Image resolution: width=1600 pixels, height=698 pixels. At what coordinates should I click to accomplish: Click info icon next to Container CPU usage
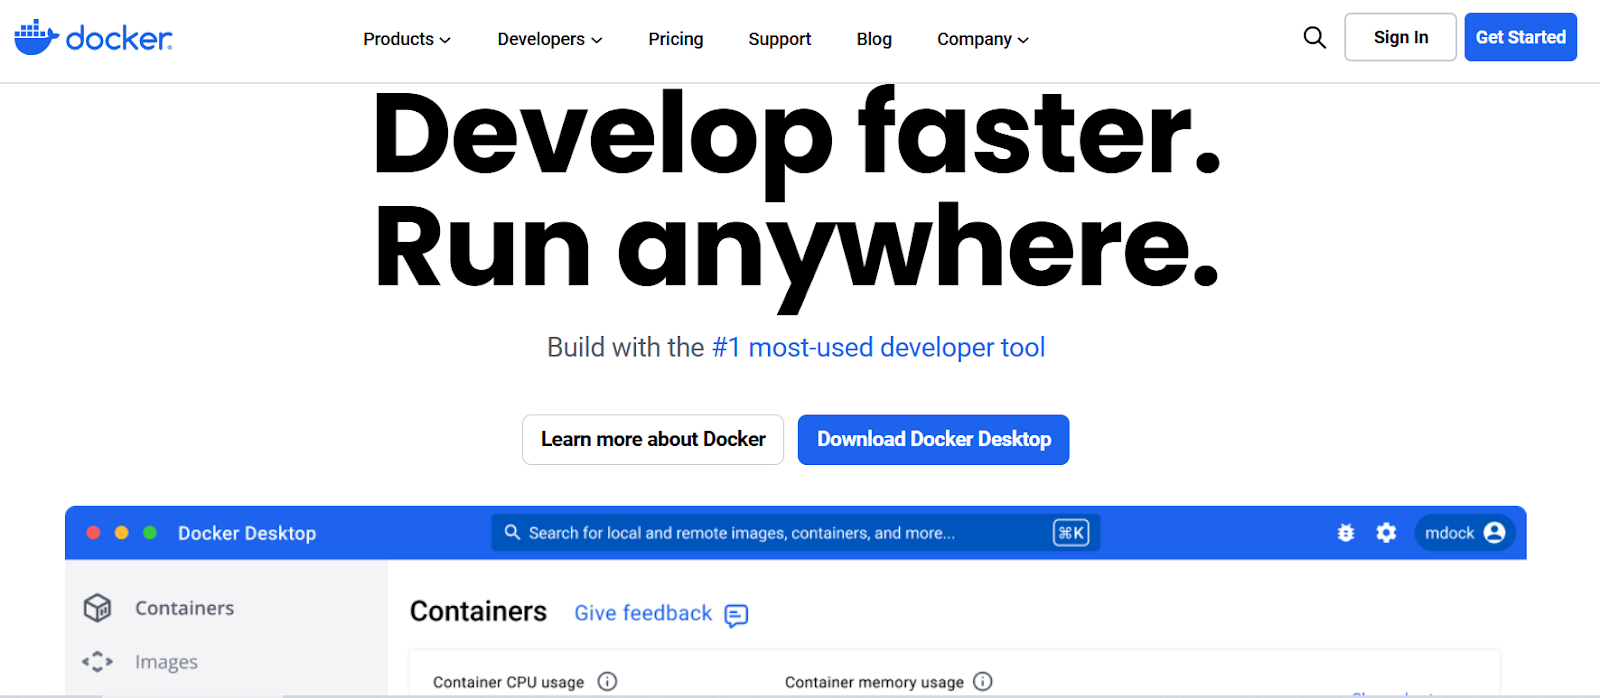point(607,682)
